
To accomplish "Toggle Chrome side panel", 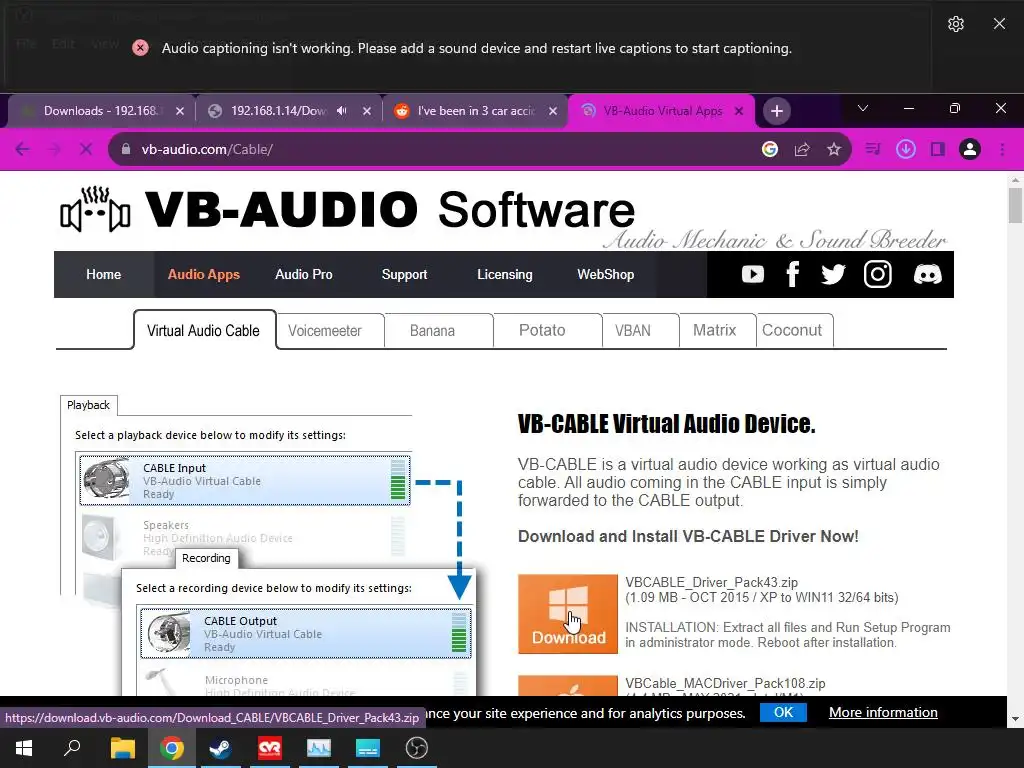I will point(938,149).
